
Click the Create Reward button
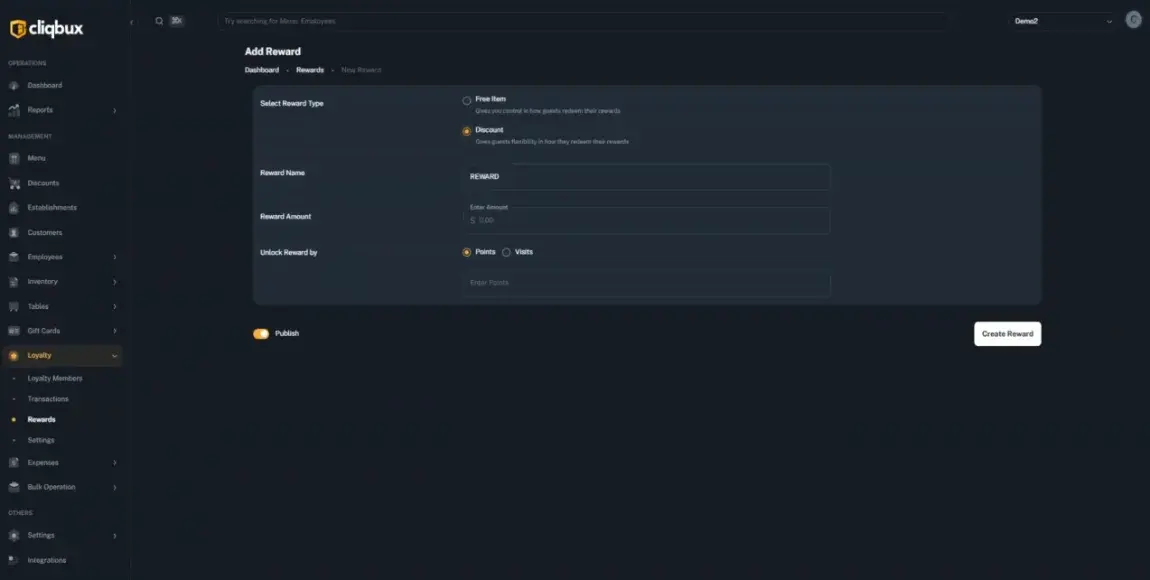click(x=1007, y=334)
